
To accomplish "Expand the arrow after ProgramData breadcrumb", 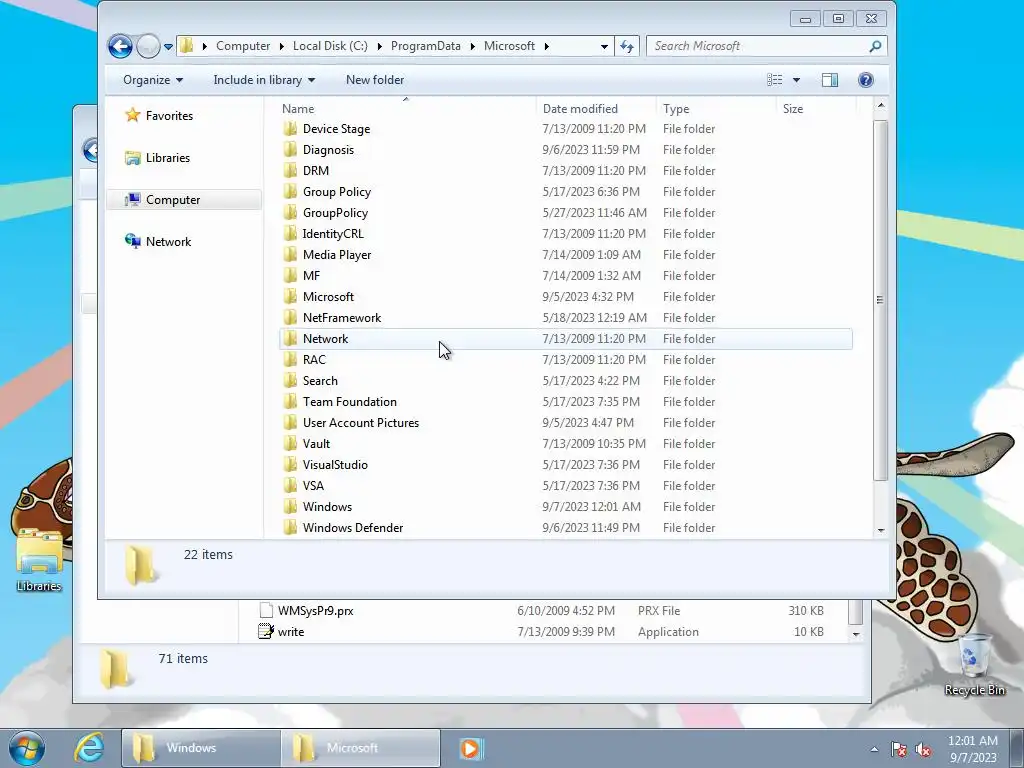I will (x=472, y=46).
